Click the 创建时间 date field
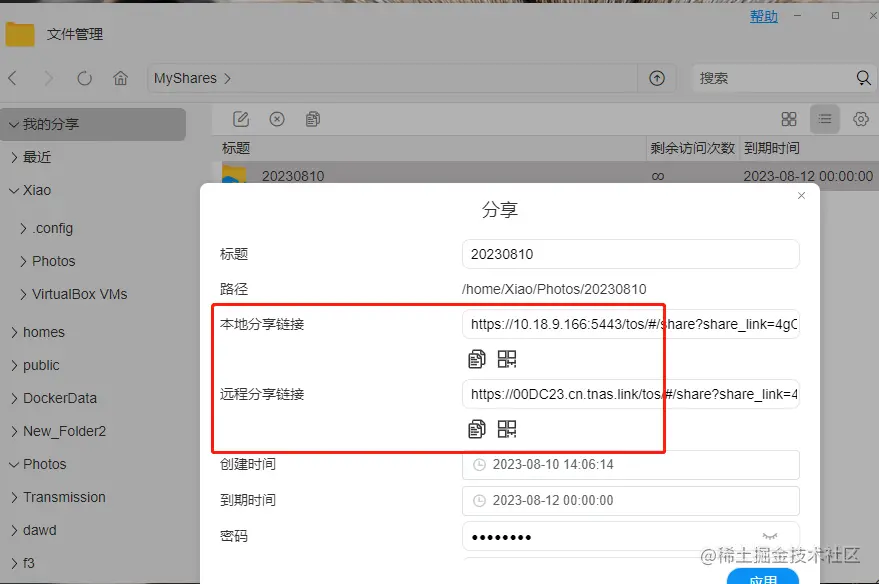Image resolution: width=879 pixels, height=584 pixels. [631, 465]
